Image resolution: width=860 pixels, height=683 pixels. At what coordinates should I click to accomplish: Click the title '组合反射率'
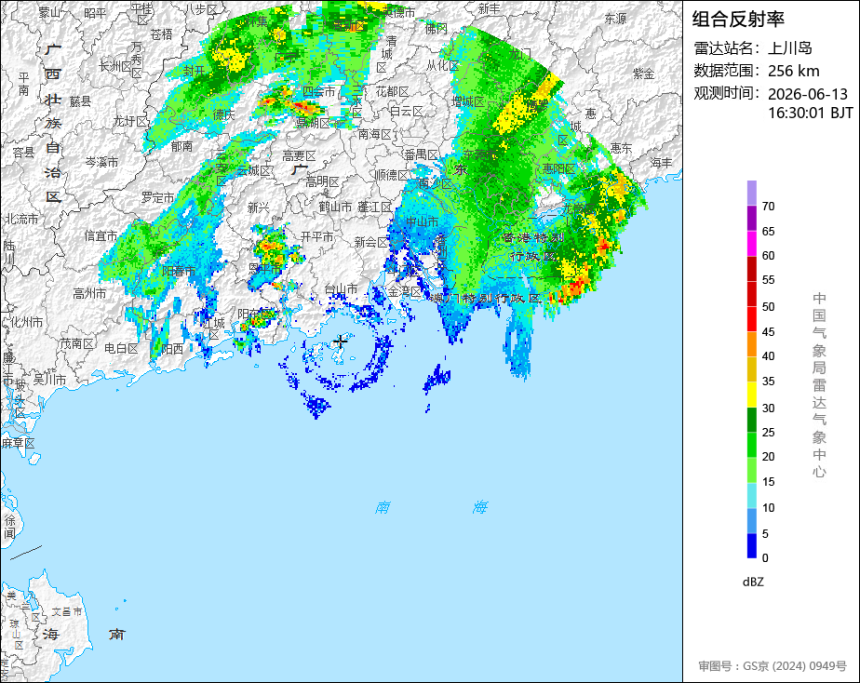(x=738, y=19)
